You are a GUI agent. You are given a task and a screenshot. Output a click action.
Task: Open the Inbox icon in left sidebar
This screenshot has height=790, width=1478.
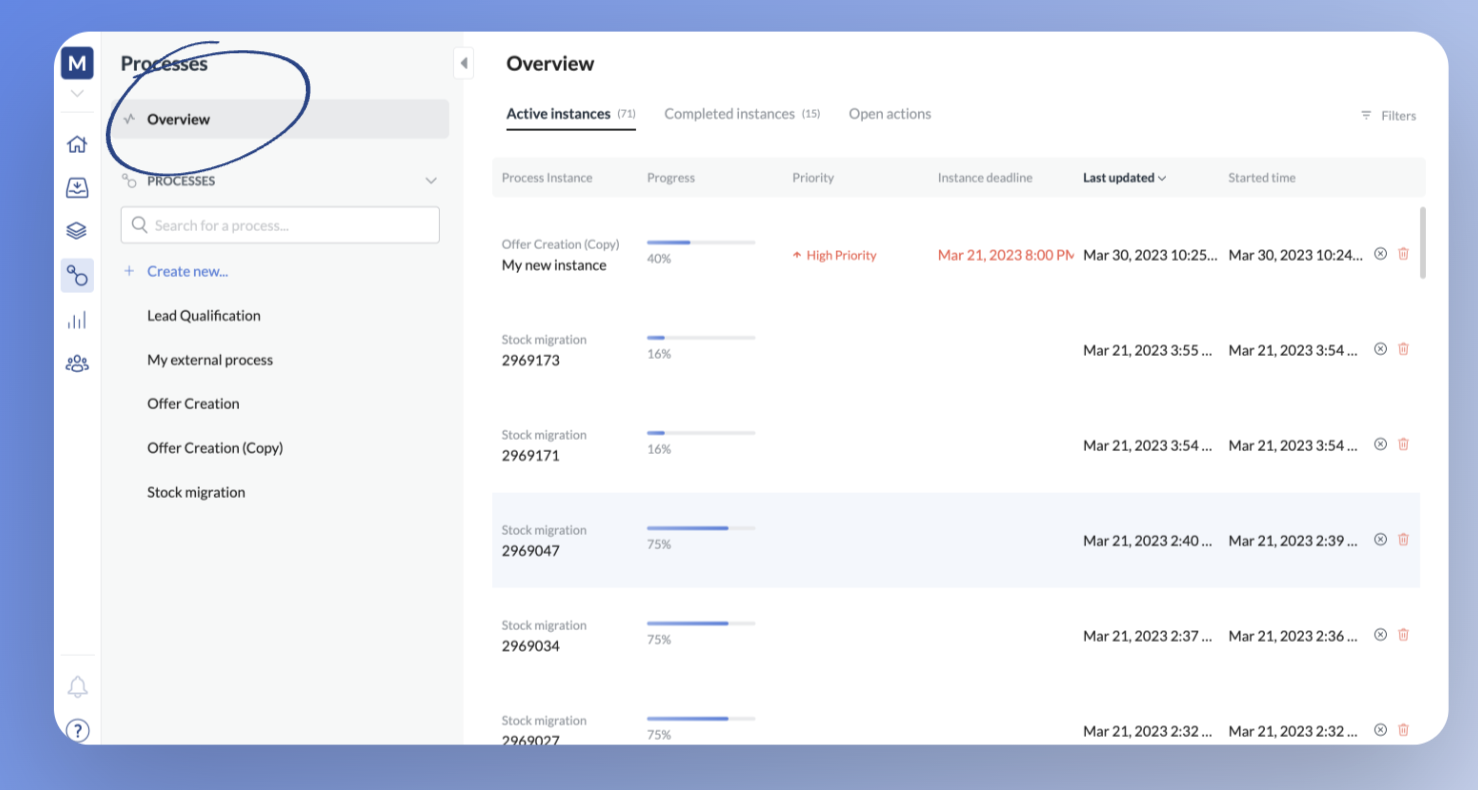click(x=77, y=187)
